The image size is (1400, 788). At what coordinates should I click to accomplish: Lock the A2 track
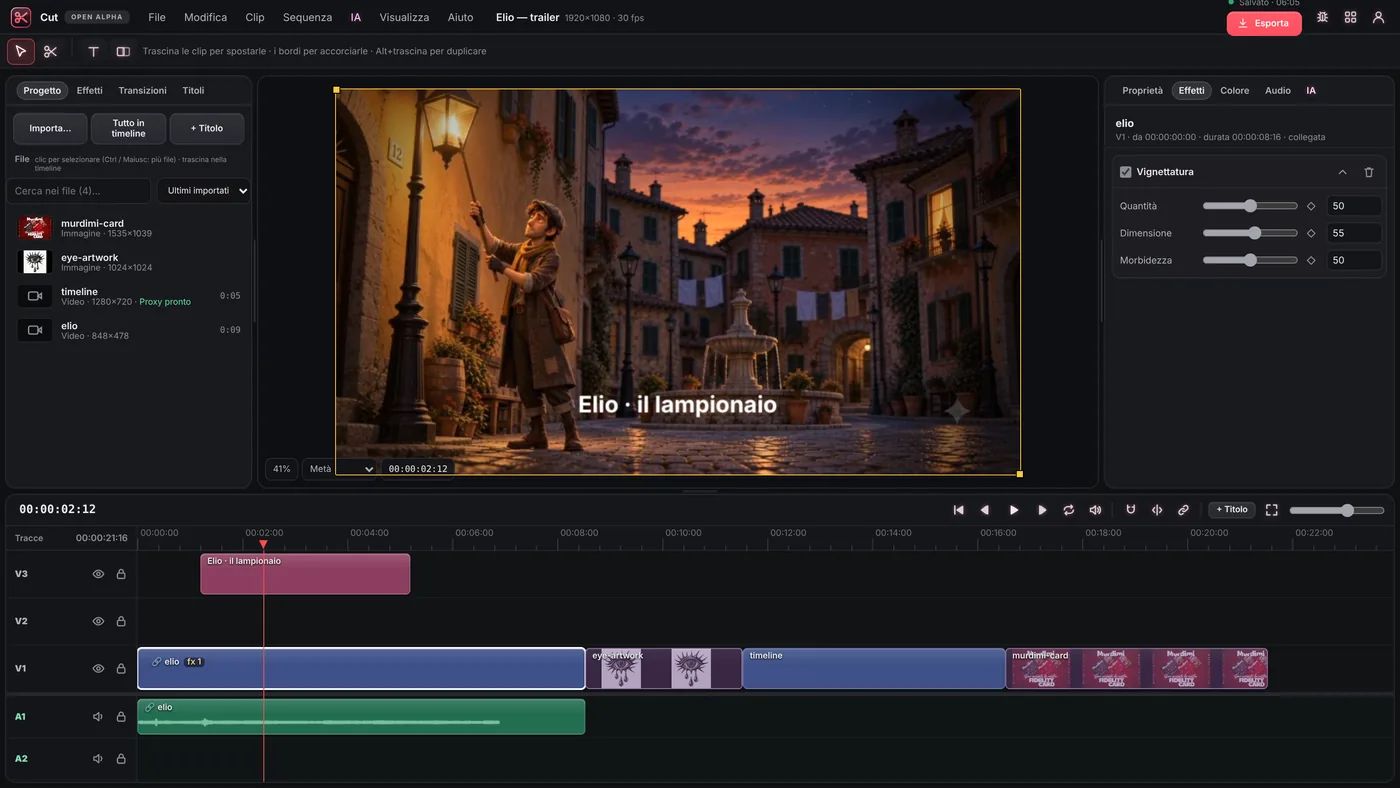[121, 759]
